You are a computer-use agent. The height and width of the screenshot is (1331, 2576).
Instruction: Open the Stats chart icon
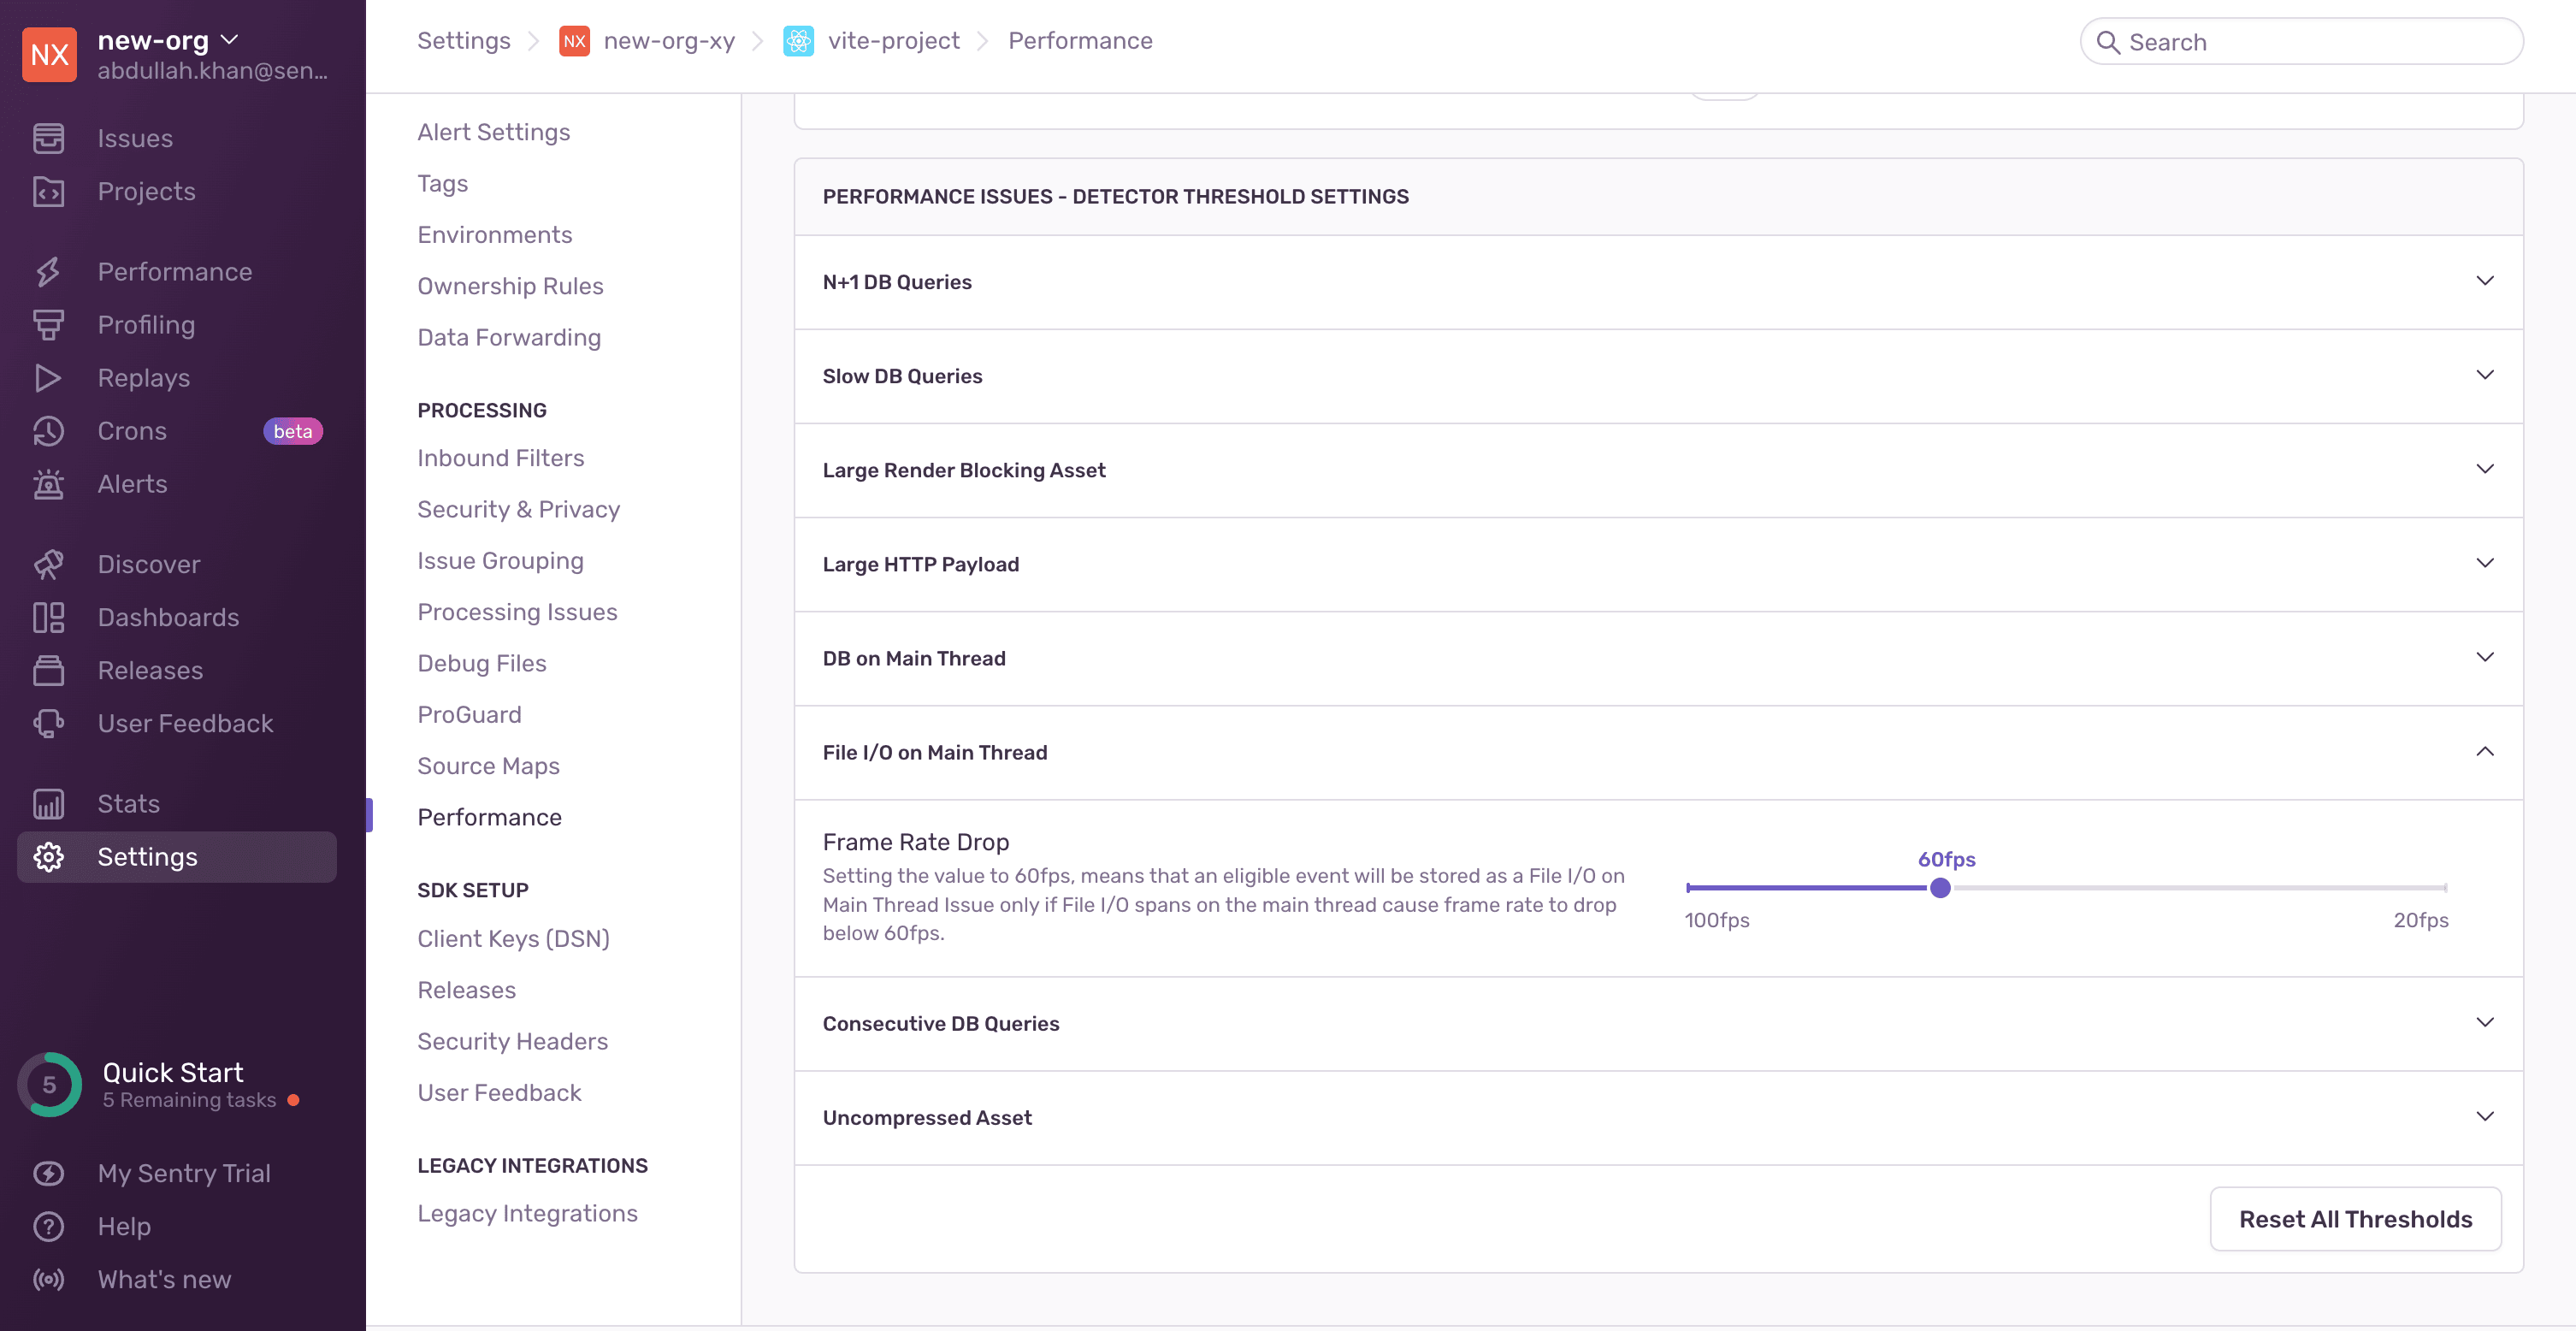pyautogui.click(x=48, y=804)
